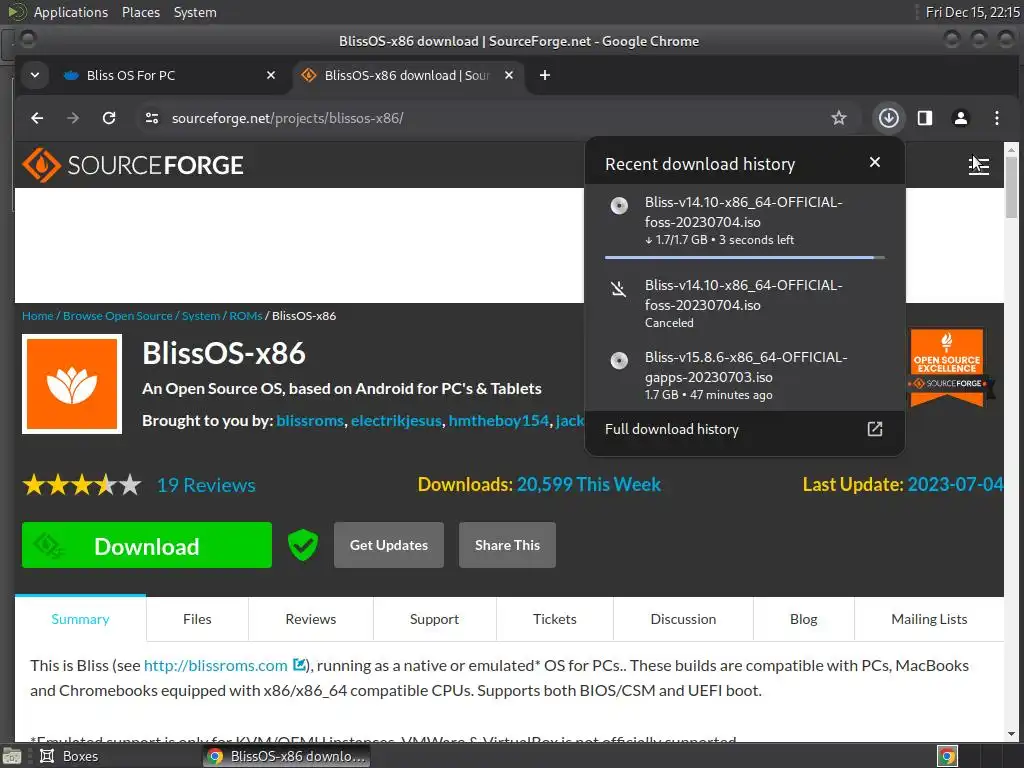1024x768 pixels.
Task: Click the Full download history entry
Action: pyautogui.click(x=745, y=429)
